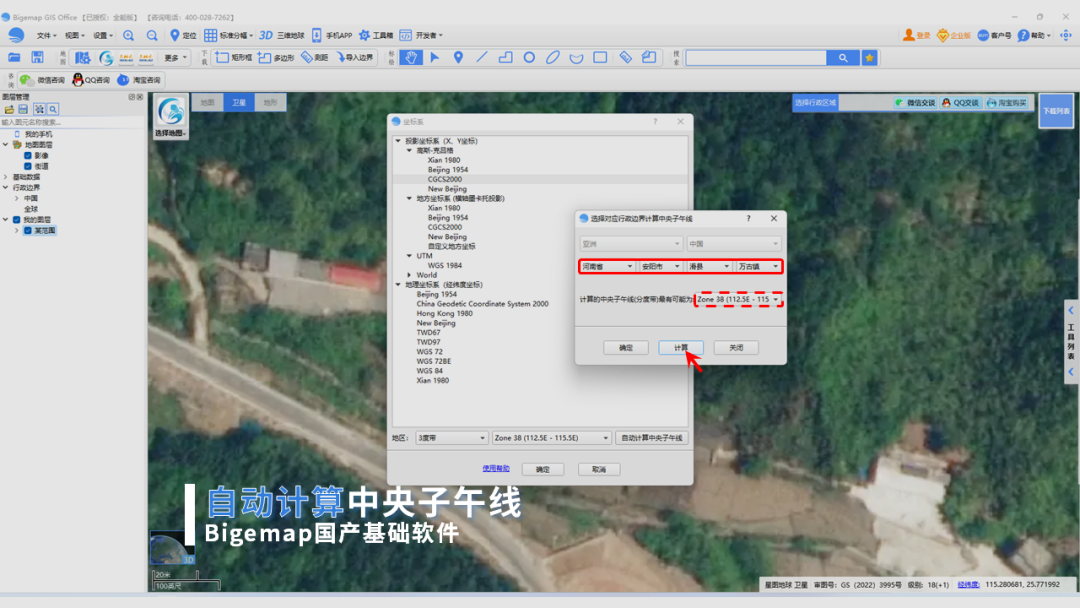Open the 3度带 zone type dropdown

[x=451, y=438]
